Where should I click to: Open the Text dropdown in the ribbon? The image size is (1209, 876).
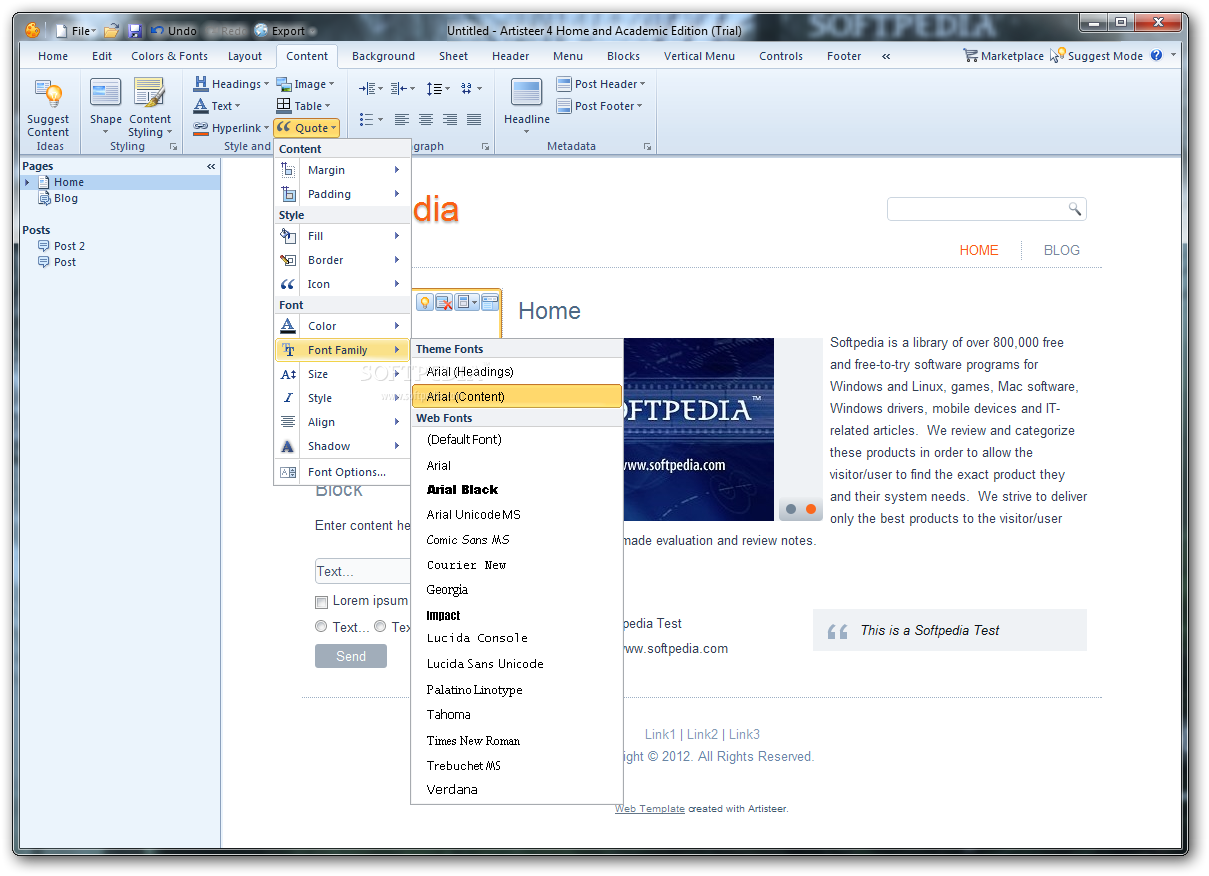point(218,106)
